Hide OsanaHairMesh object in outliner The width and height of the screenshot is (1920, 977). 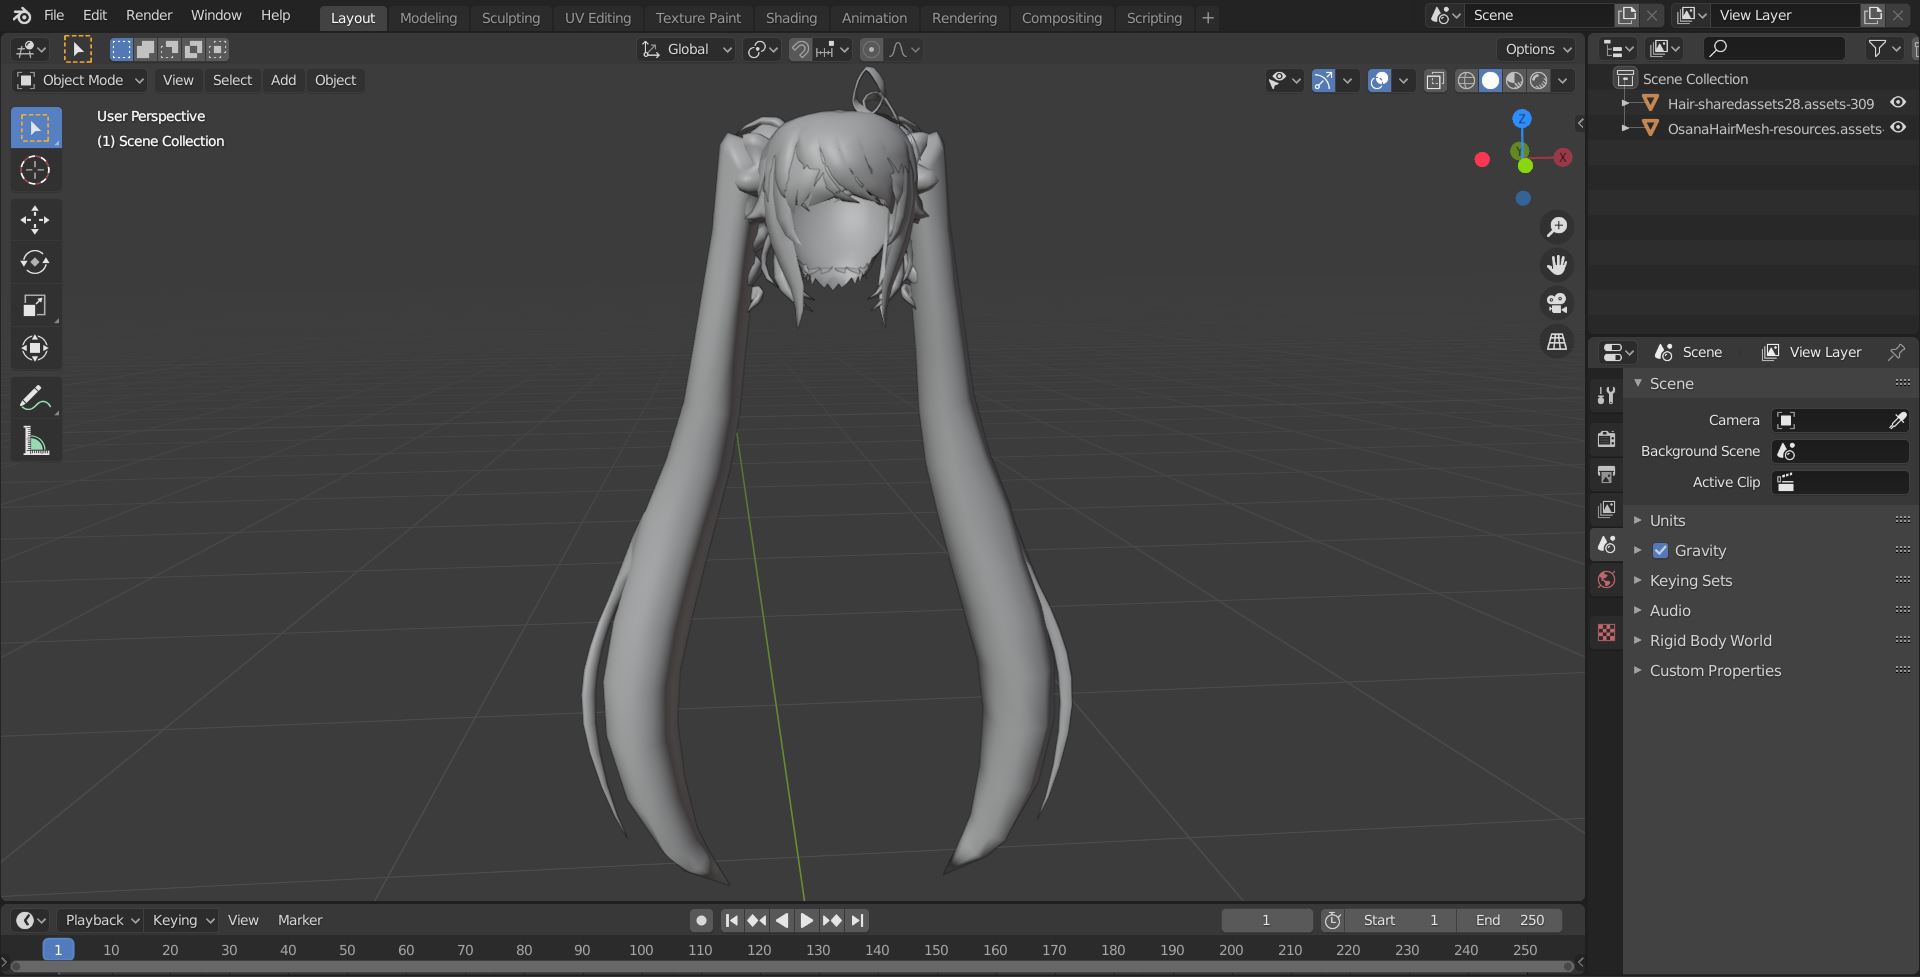pyautogui.click(x=1897, y=128)
